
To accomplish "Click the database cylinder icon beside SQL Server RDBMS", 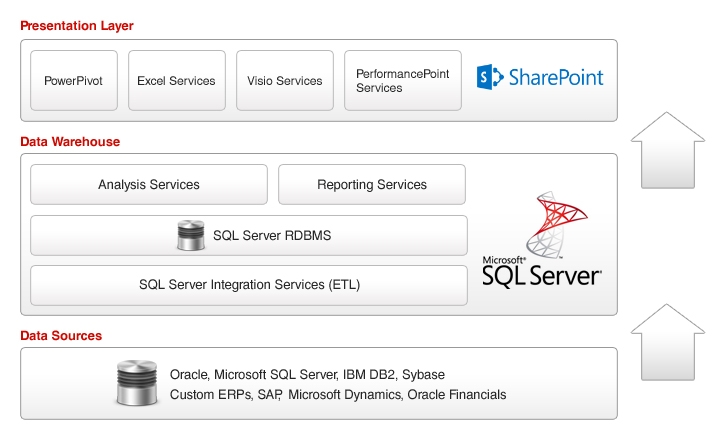I will coord(190,235).
